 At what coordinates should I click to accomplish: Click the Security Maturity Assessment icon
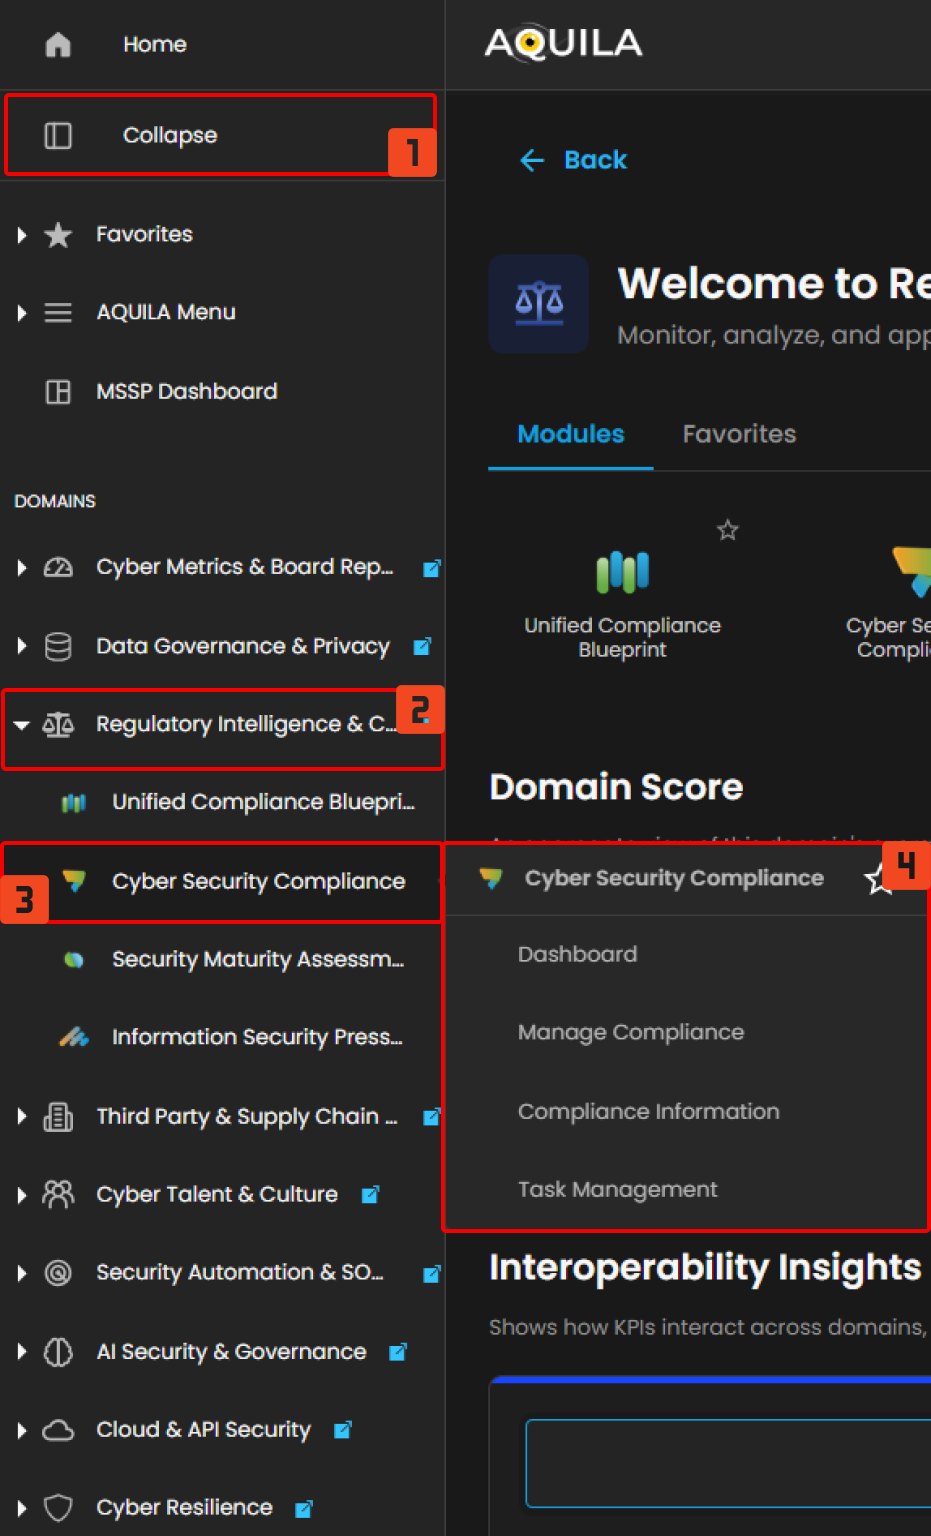(73, 959)
